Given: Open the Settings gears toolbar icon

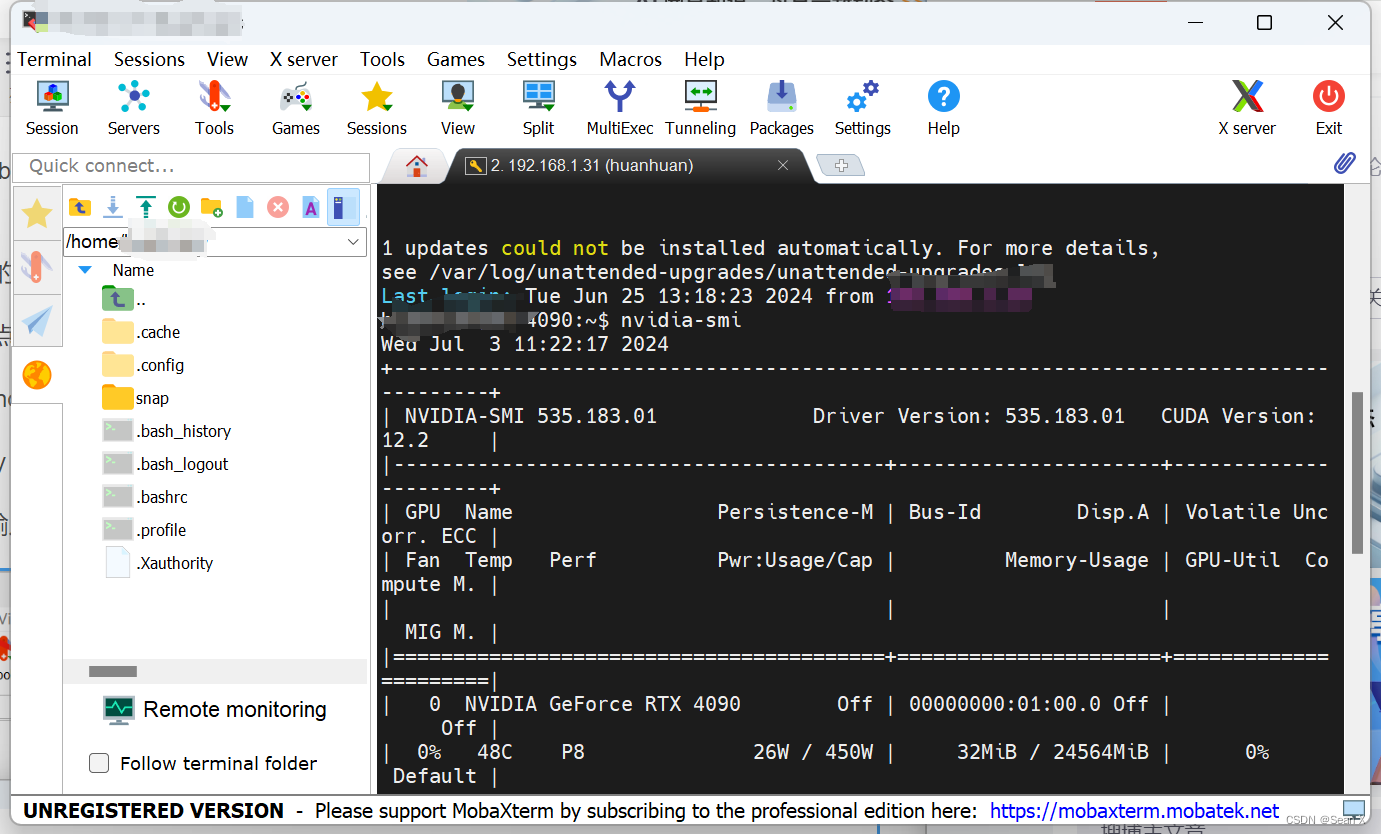Looking at the screenshot, I should click(862, 108).
